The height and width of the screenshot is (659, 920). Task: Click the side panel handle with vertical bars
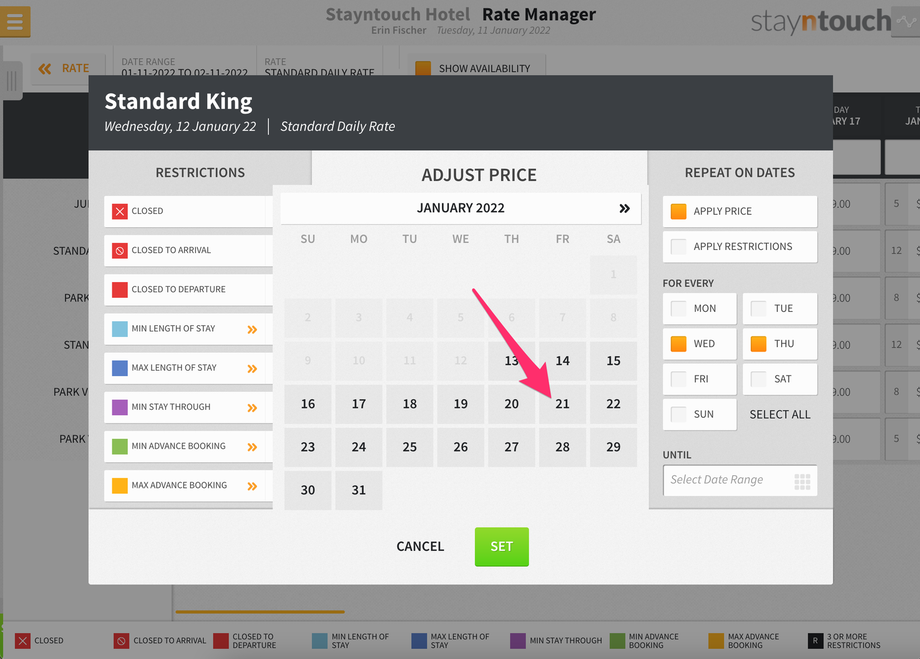pyautogui.click(x=11, y=80)
